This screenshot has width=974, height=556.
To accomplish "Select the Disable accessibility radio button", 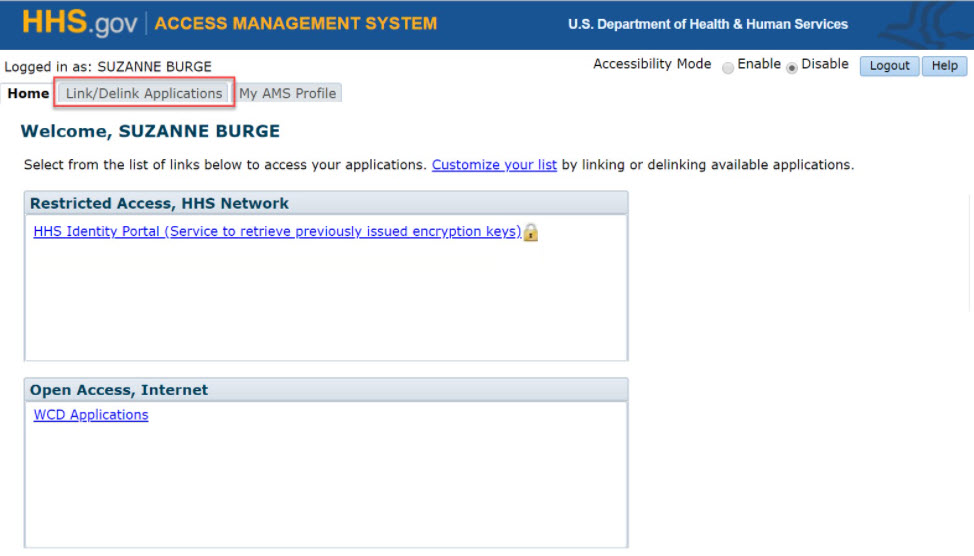I will (792, 67).
